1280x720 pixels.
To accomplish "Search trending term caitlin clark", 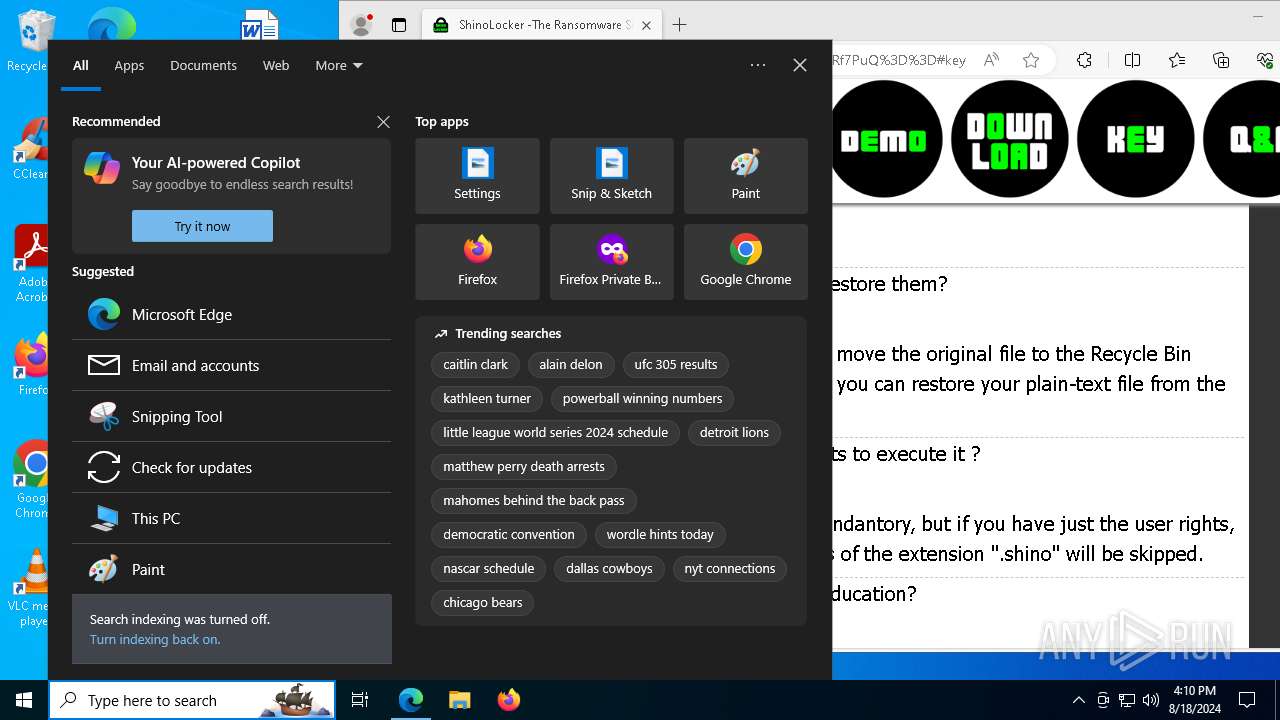I will click(475, 364).
